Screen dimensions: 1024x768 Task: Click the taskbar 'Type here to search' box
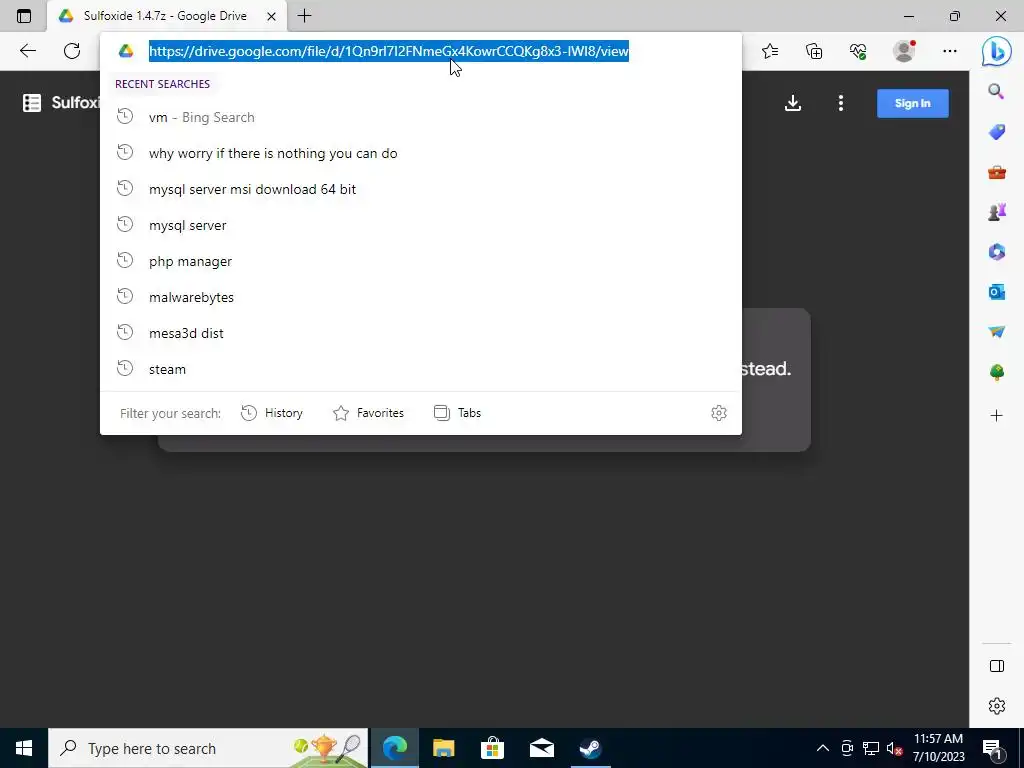point(208,748)
